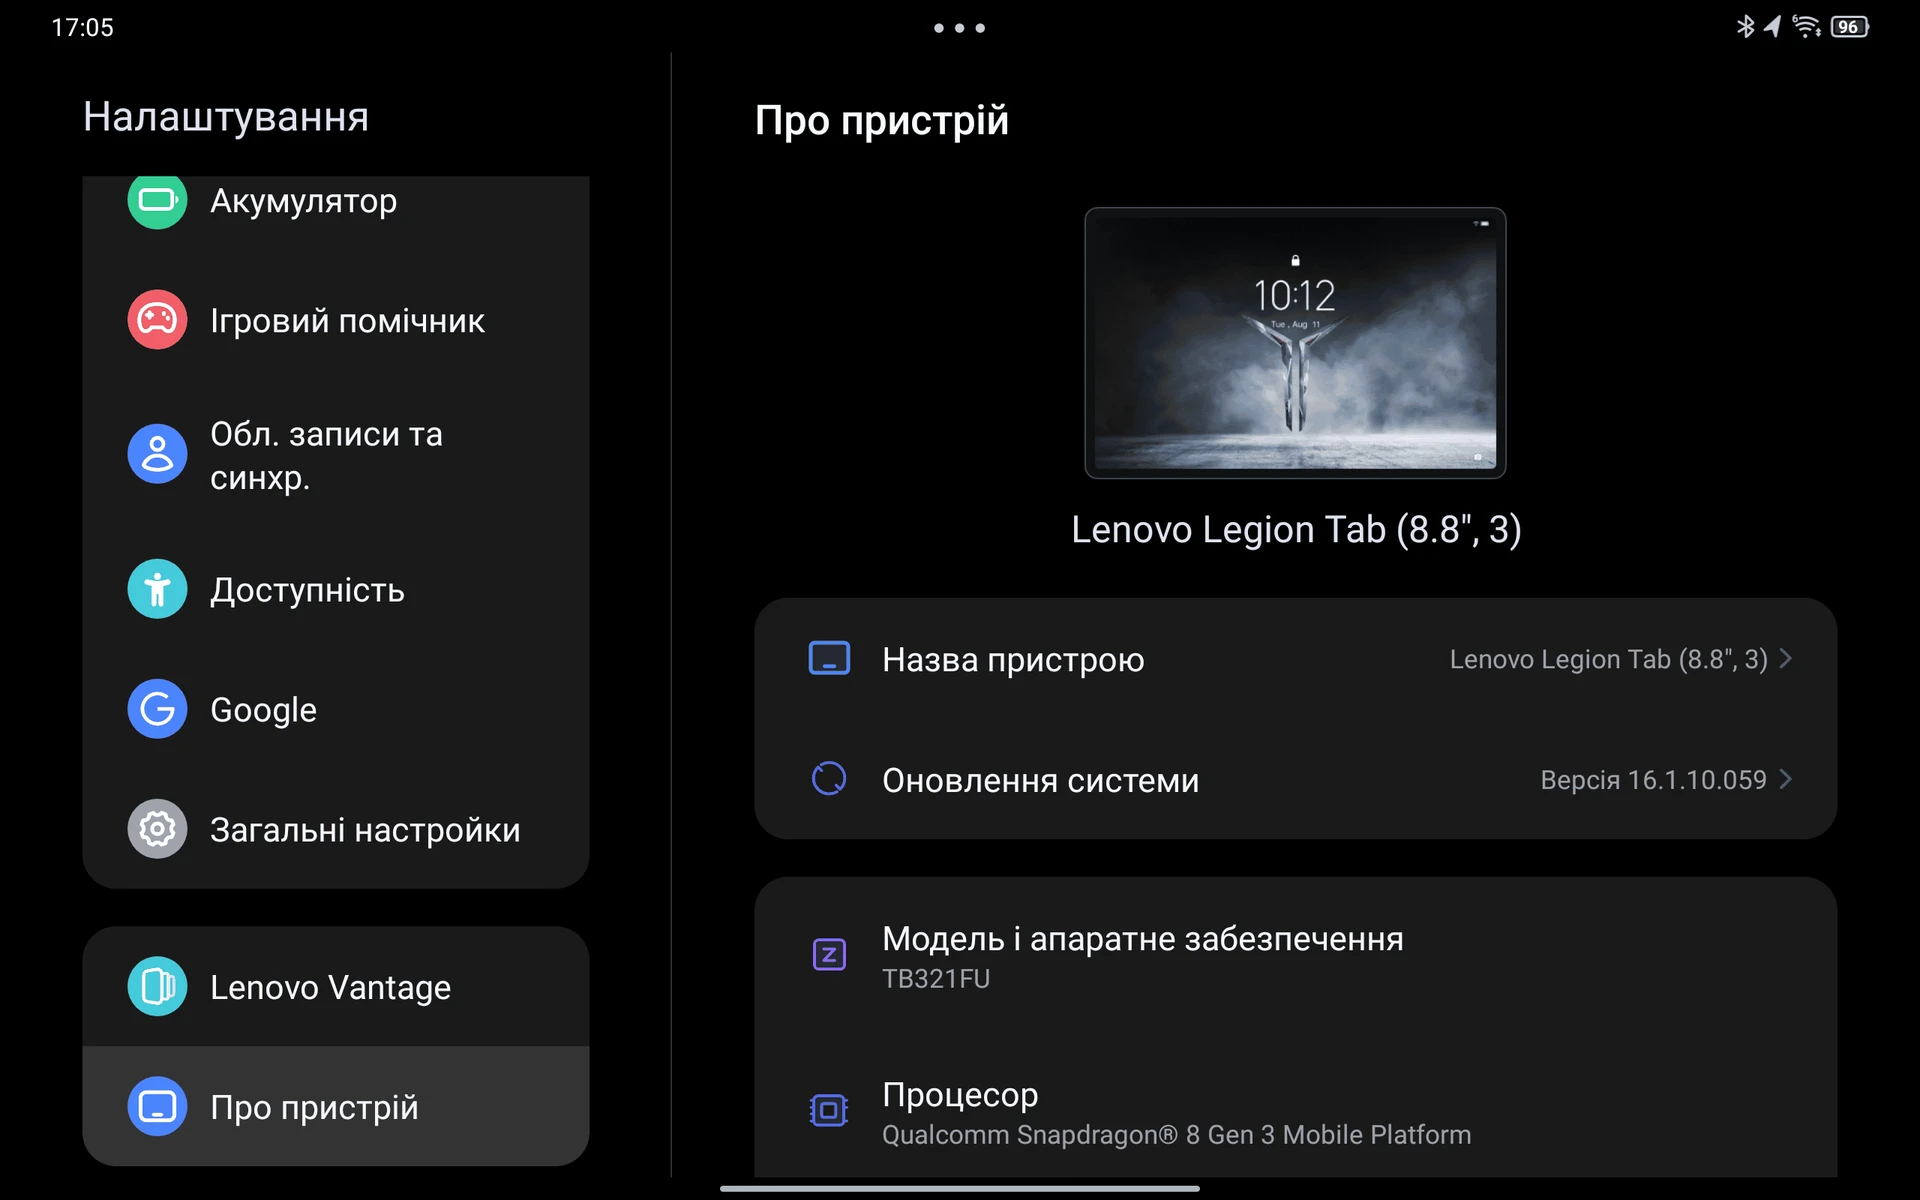Screen dimensions: 1920x1200
Task: Open Обл. записи та синхр. settings
Action: [x=336, y=455]
